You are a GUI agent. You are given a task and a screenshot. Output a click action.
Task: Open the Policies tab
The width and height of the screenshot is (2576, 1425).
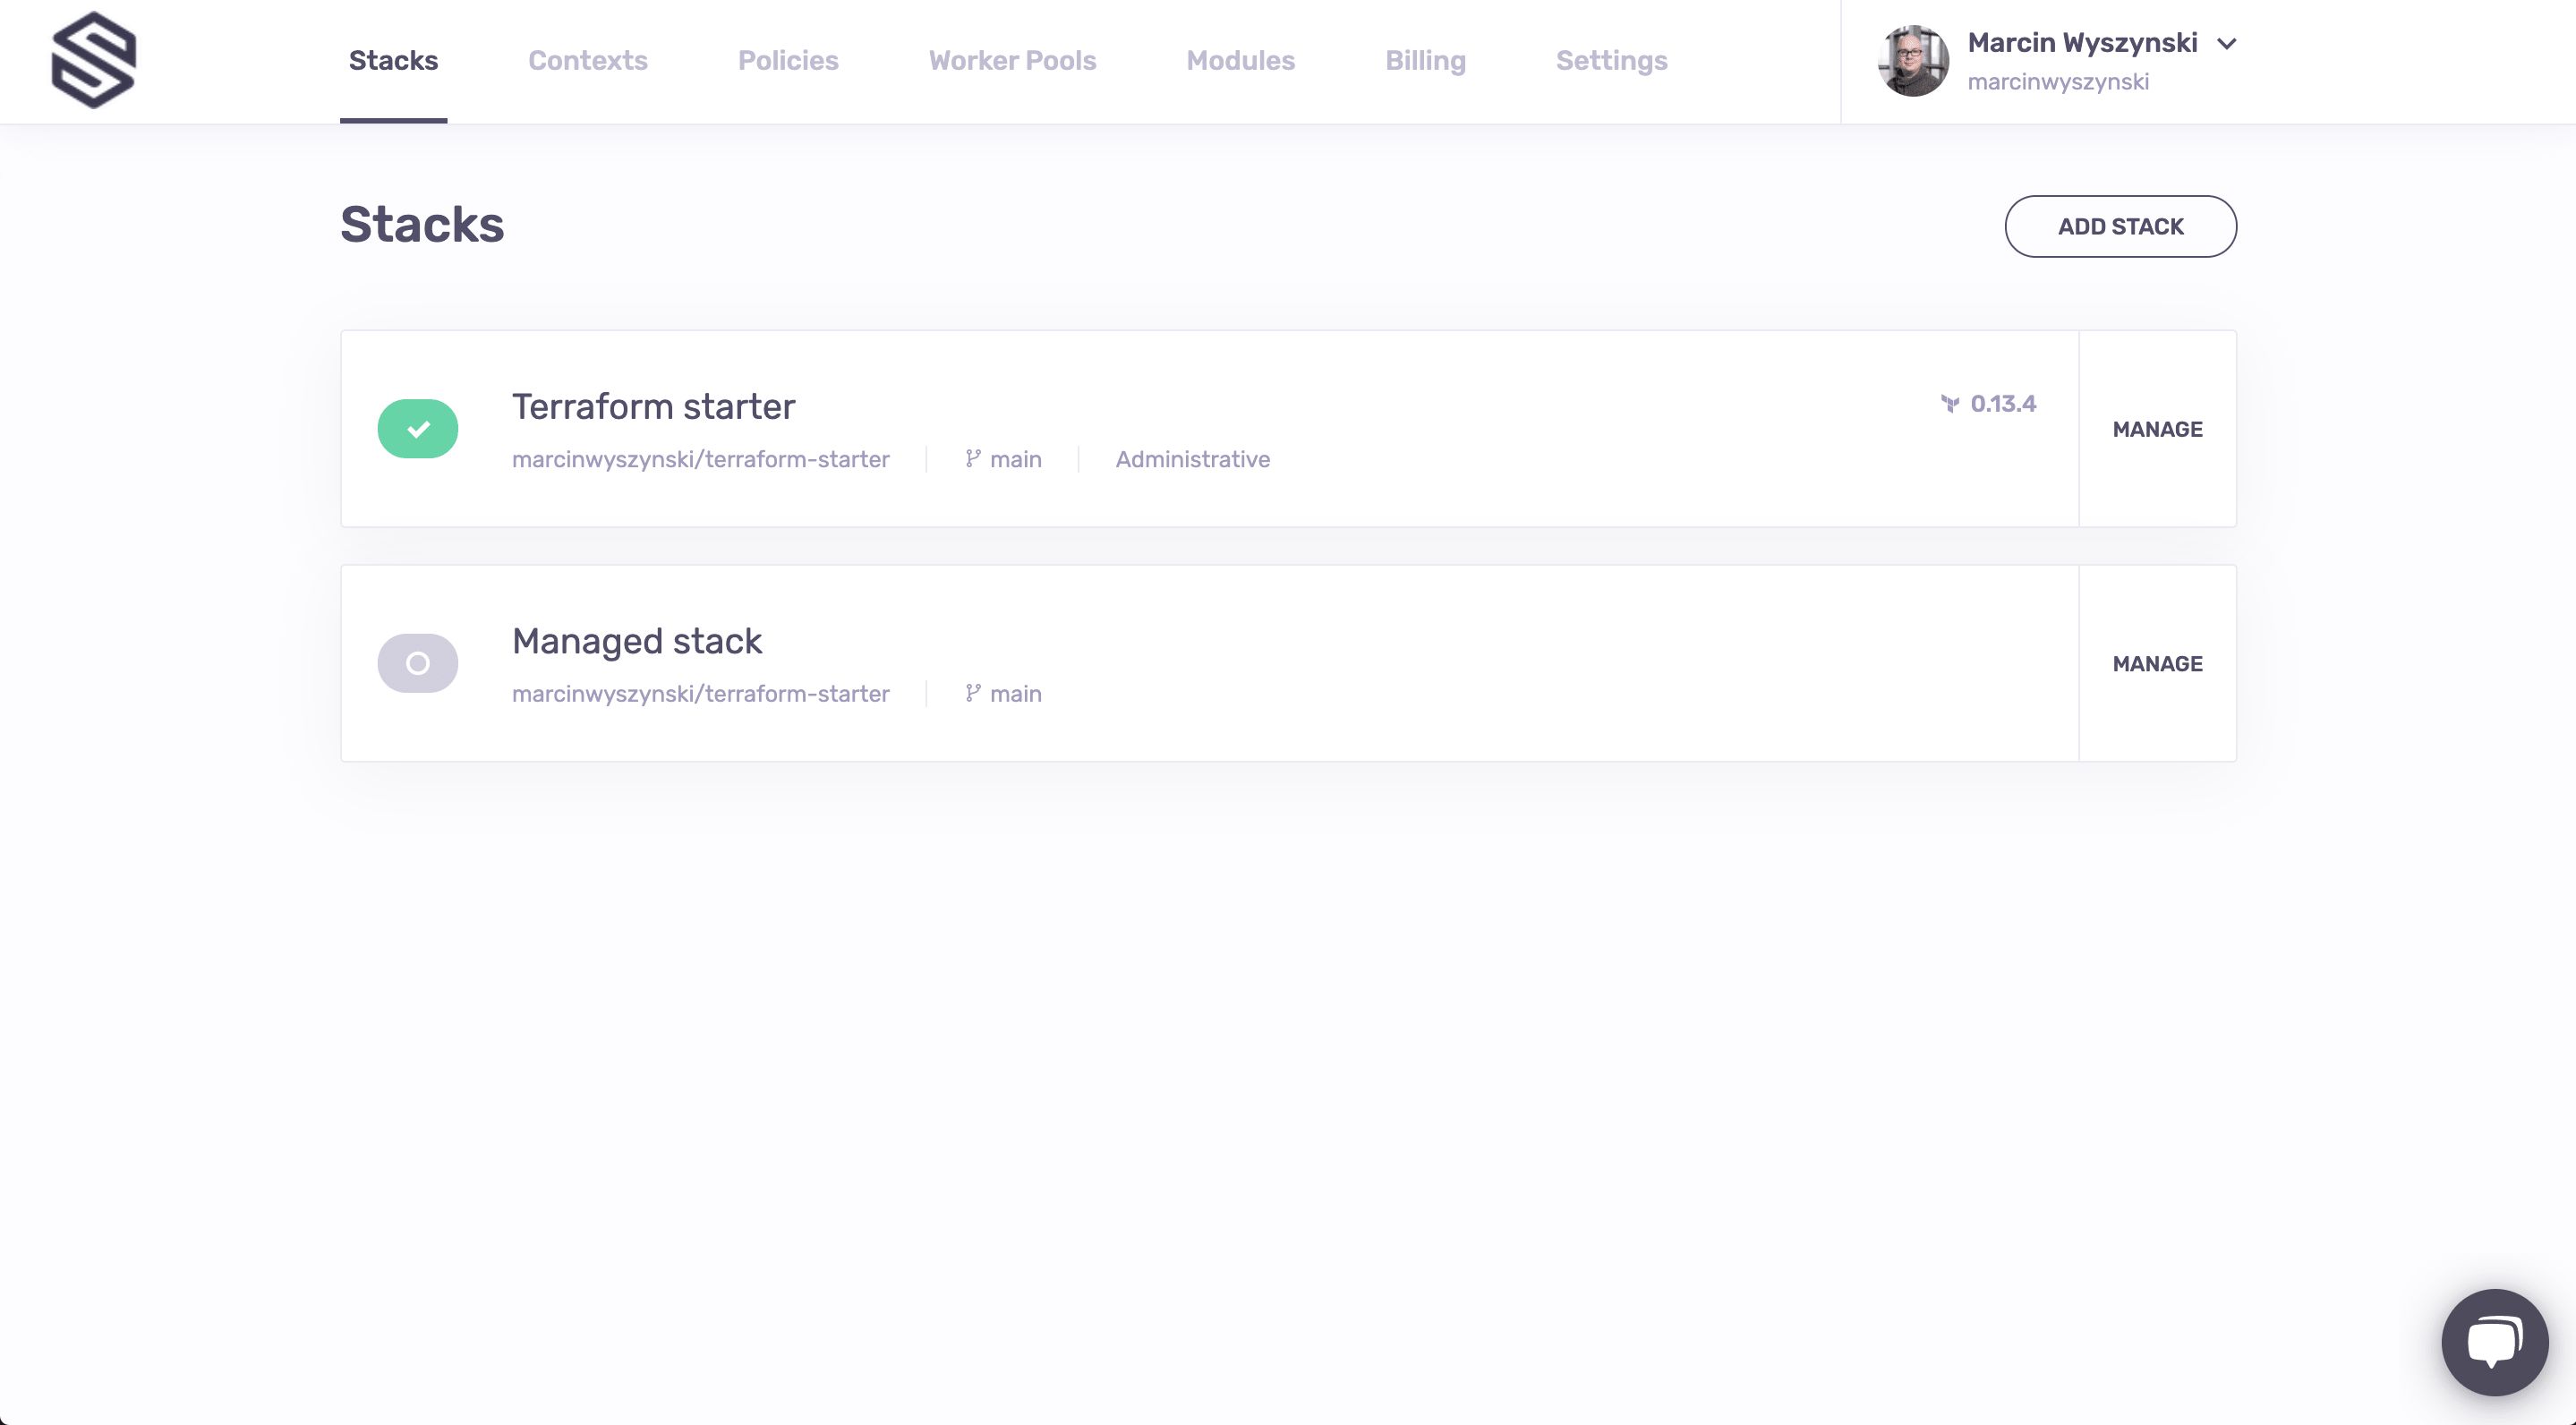(x=788, y=61)
